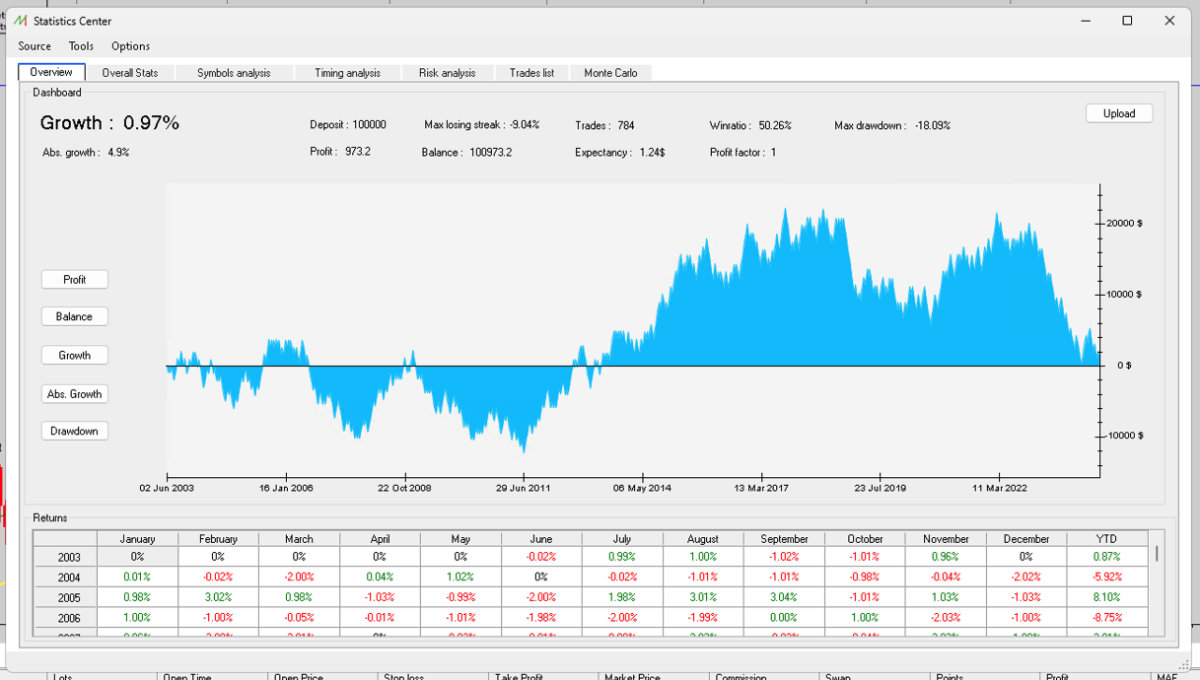The width and height of the screenshot is (1200, 680).
Task: Open the Source menu
Action: coord(34,46)
